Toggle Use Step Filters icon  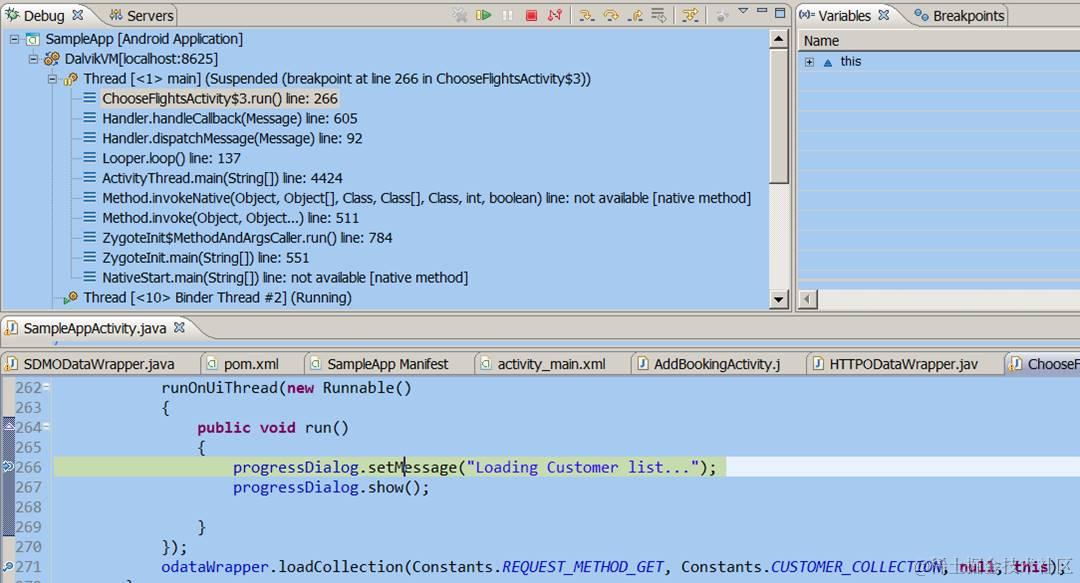tap(690, 14)
